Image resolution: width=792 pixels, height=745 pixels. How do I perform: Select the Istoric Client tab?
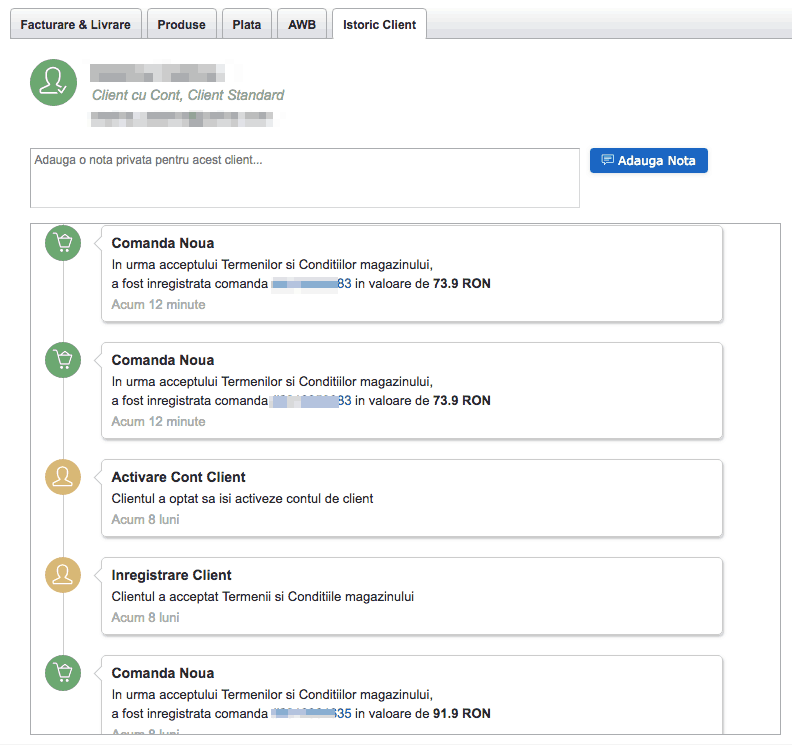pyautogui.click(x=379, y=25)
